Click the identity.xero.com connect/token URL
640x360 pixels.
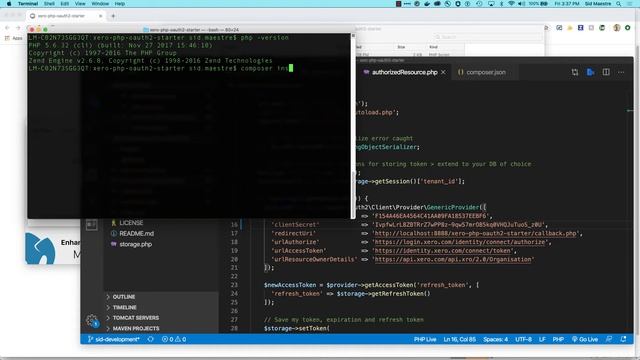pos(443,251)
